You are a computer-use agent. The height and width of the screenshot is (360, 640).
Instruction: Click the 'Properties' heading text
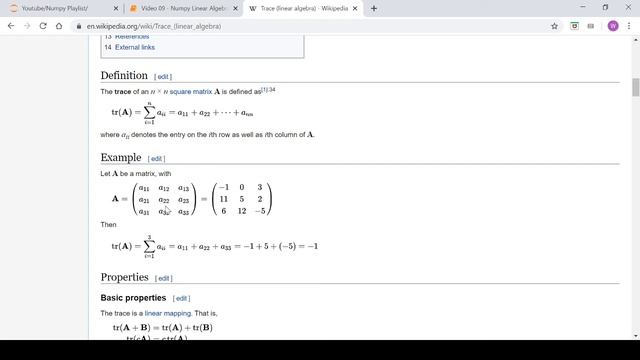[124, 277]
